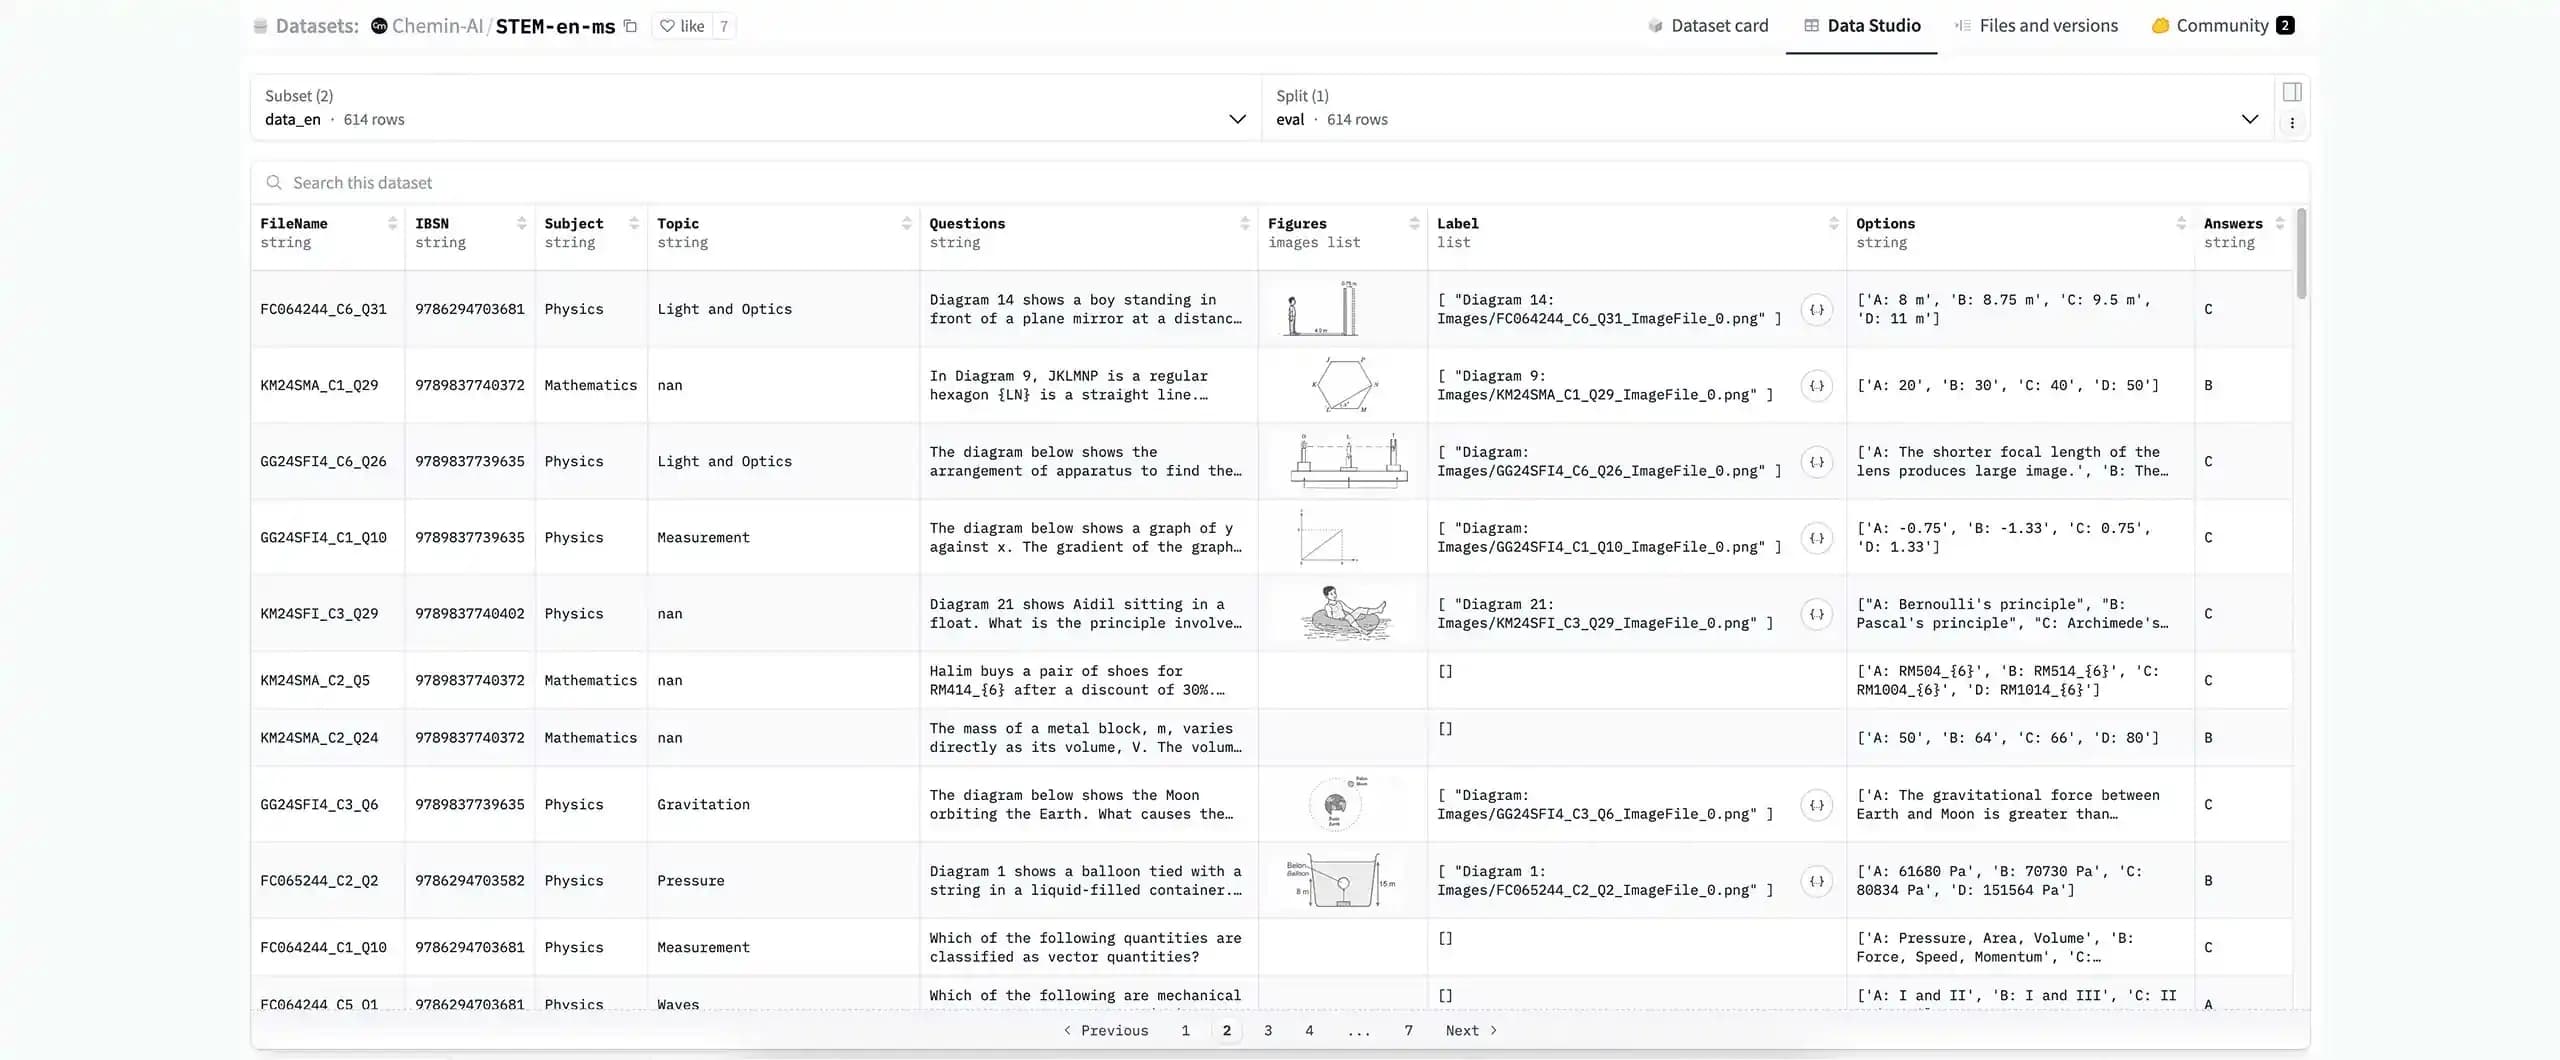Sort by Topic column

pyautogui.click(x=906, y=224)
